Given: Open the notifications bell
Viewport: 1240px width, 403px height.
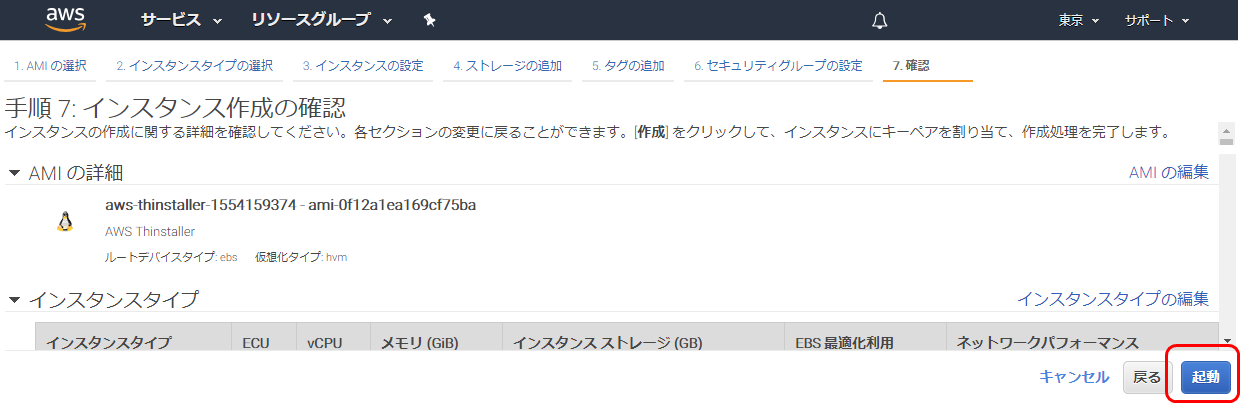Looking at the screenshot, I should [880, 20].
